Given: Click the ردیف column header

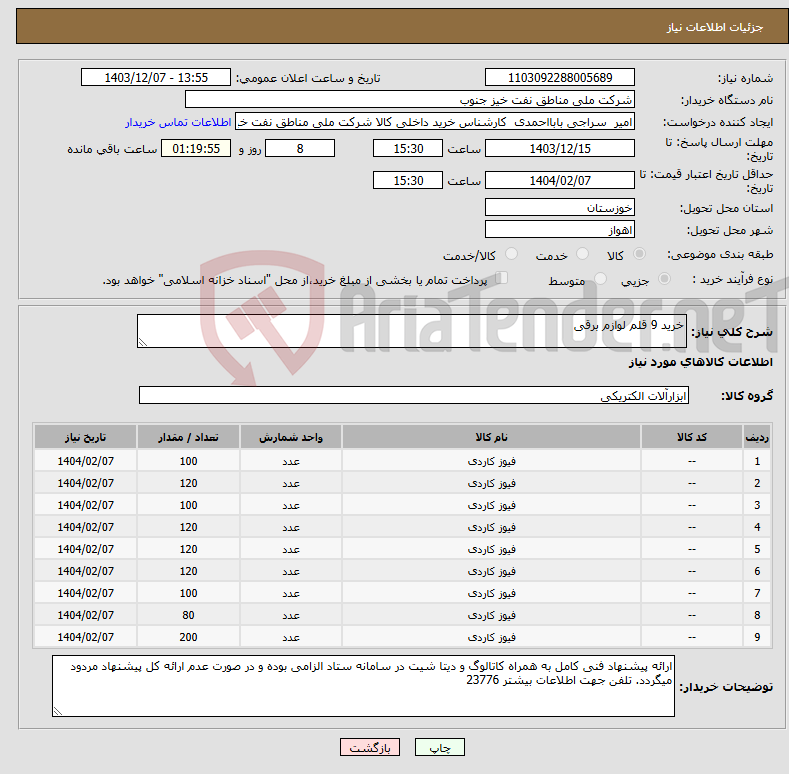Looking at the screenshot, I should [x=757, y=437].
